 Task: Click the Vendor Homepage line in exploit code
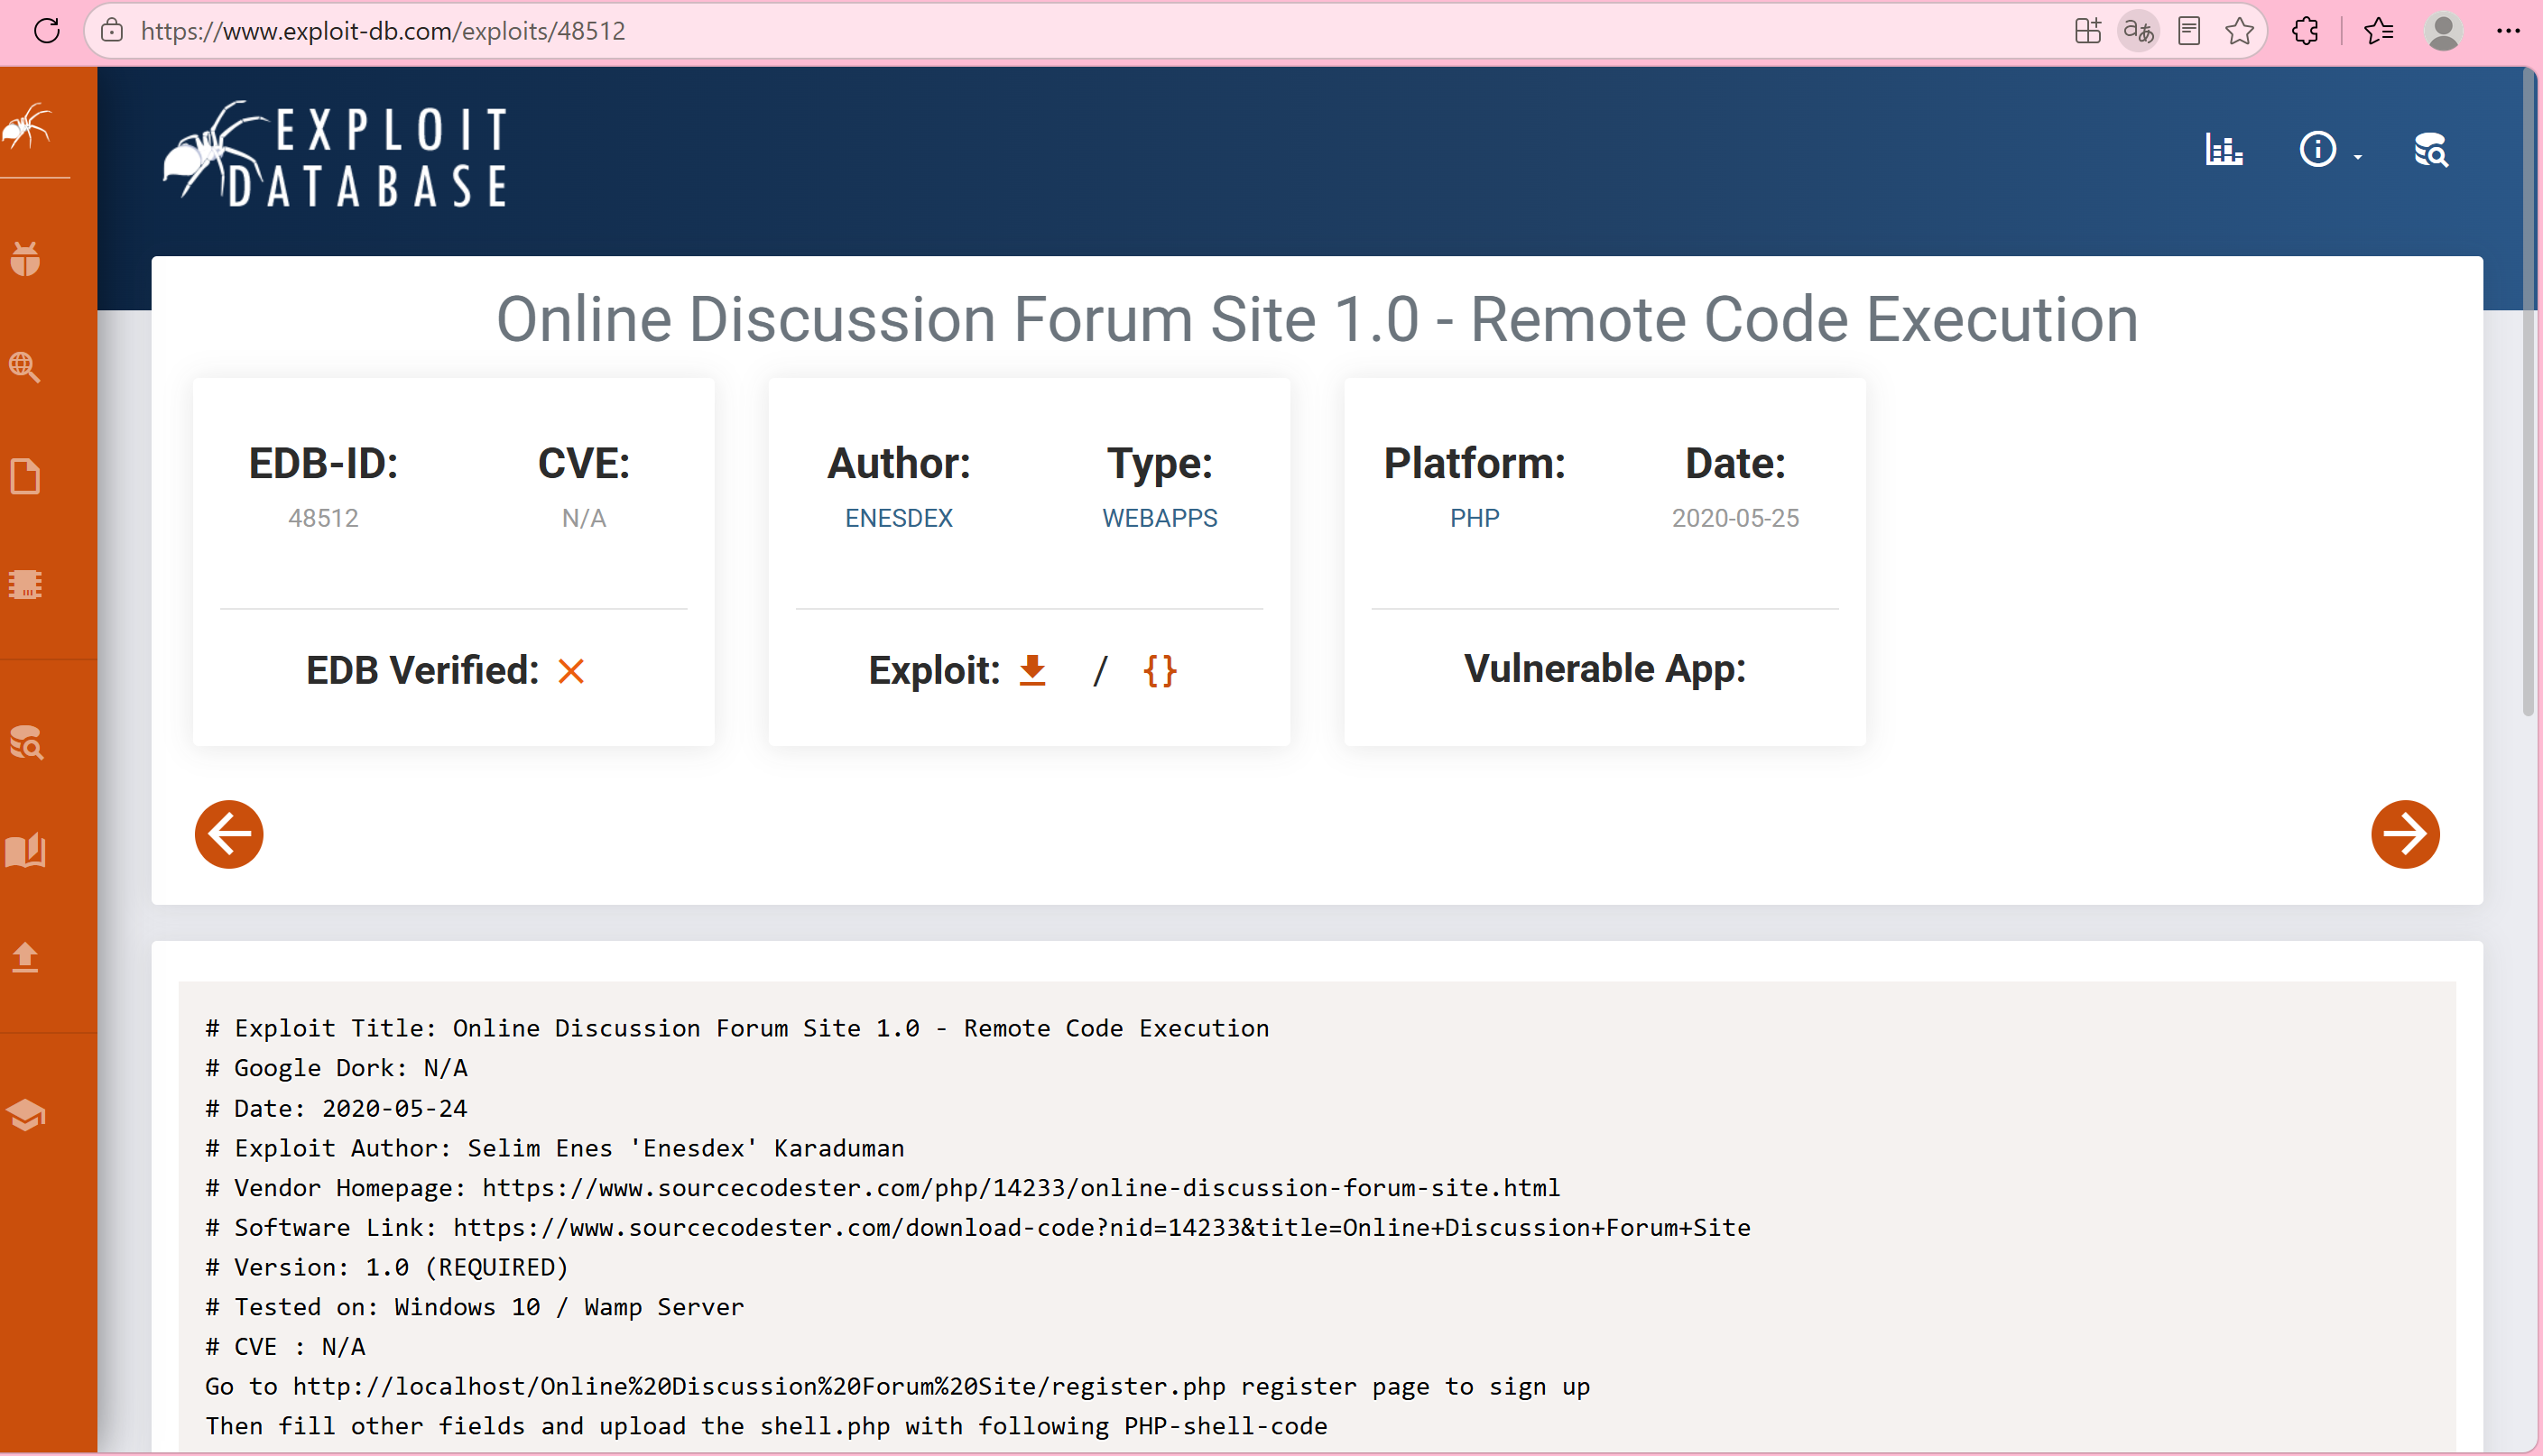tap(883, 1188)
